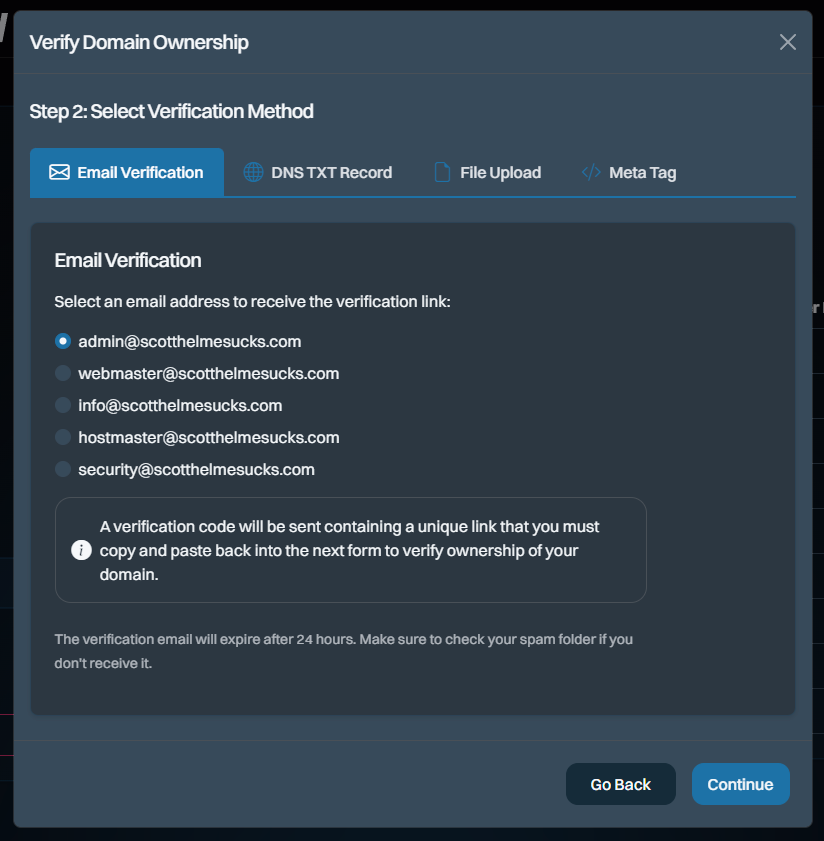Screen dimensions: 824x841
Task: Click the Continue button
Action: [740, 784]
